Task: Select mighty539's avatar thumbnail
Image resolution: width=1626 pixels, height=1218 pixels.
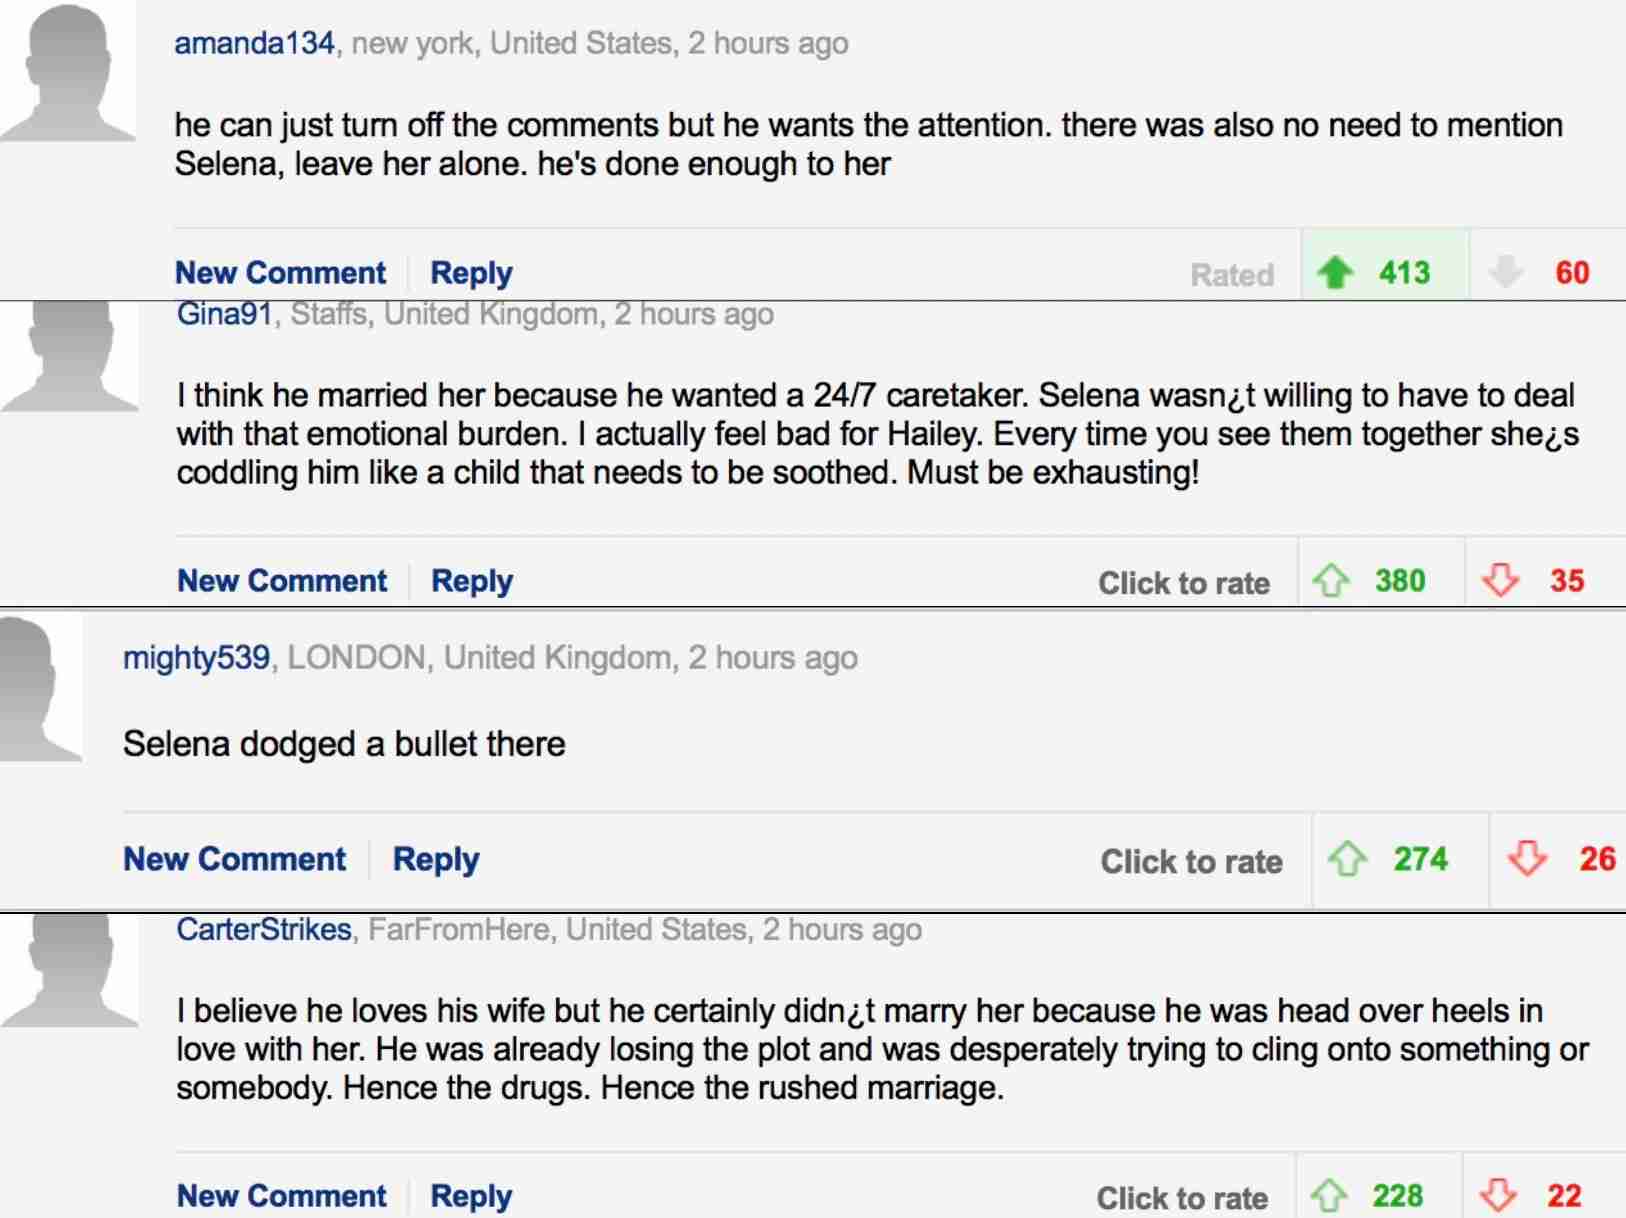Action: tap(41, 689)
